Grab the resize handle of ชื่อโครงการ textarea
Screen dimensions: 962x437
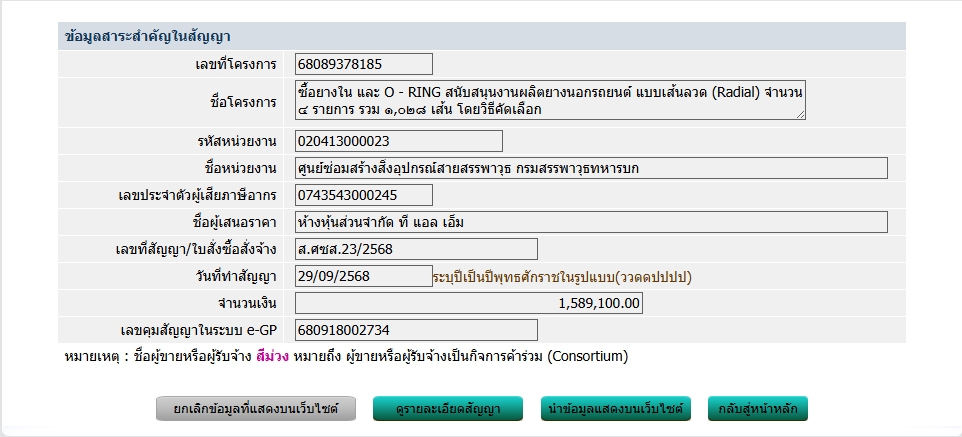pos(800,115)
